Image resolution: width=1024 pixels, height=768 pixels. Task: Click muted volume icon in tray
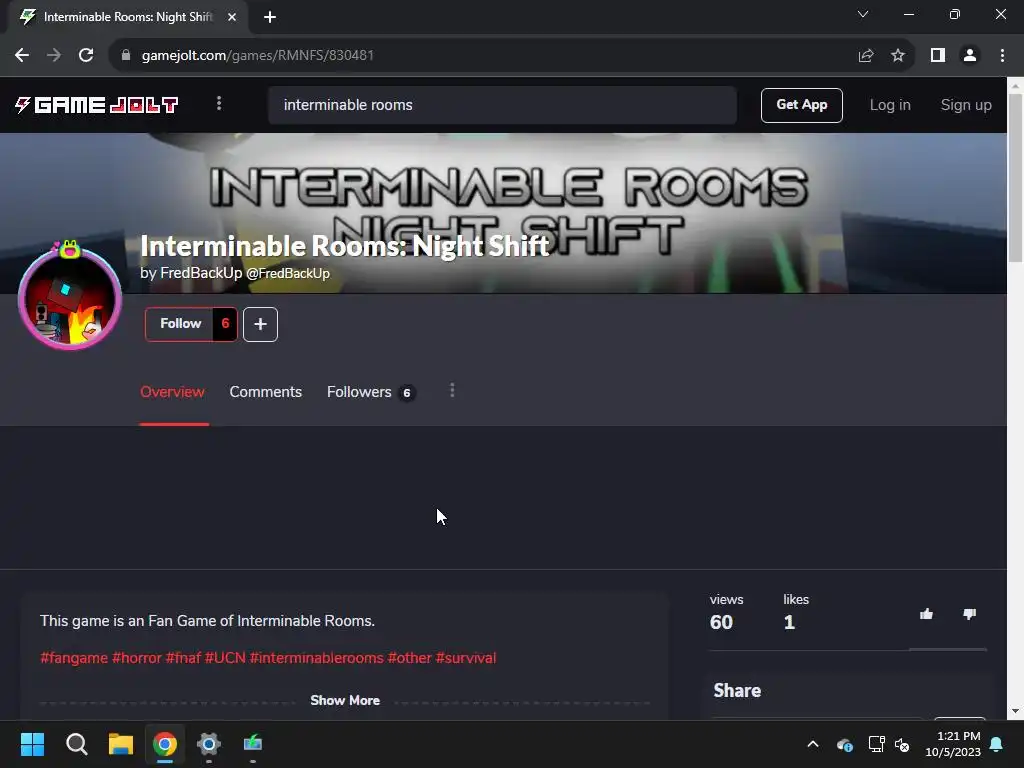click(903, 744)
